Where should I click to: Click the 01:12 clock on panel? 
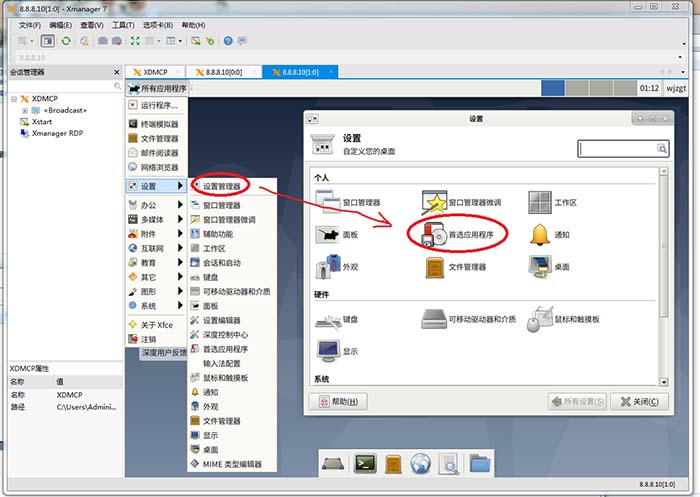coord(649,88)
